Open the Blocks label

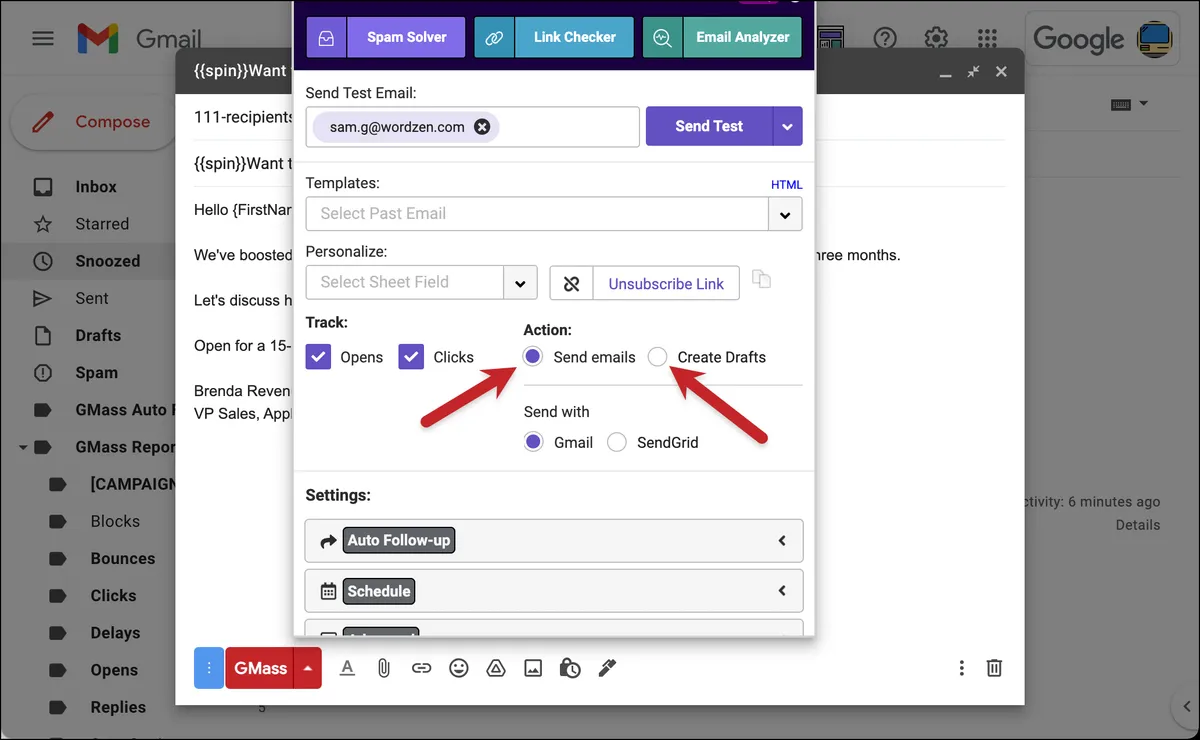tap(115, 521)
